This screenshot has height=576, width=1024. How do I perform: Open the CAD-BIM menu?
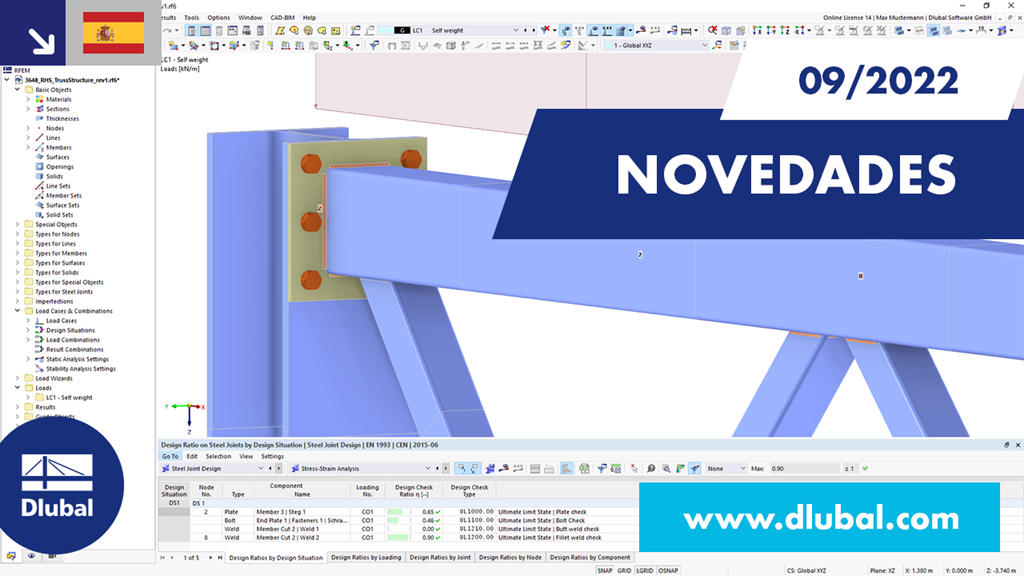[x=282, y=18]
